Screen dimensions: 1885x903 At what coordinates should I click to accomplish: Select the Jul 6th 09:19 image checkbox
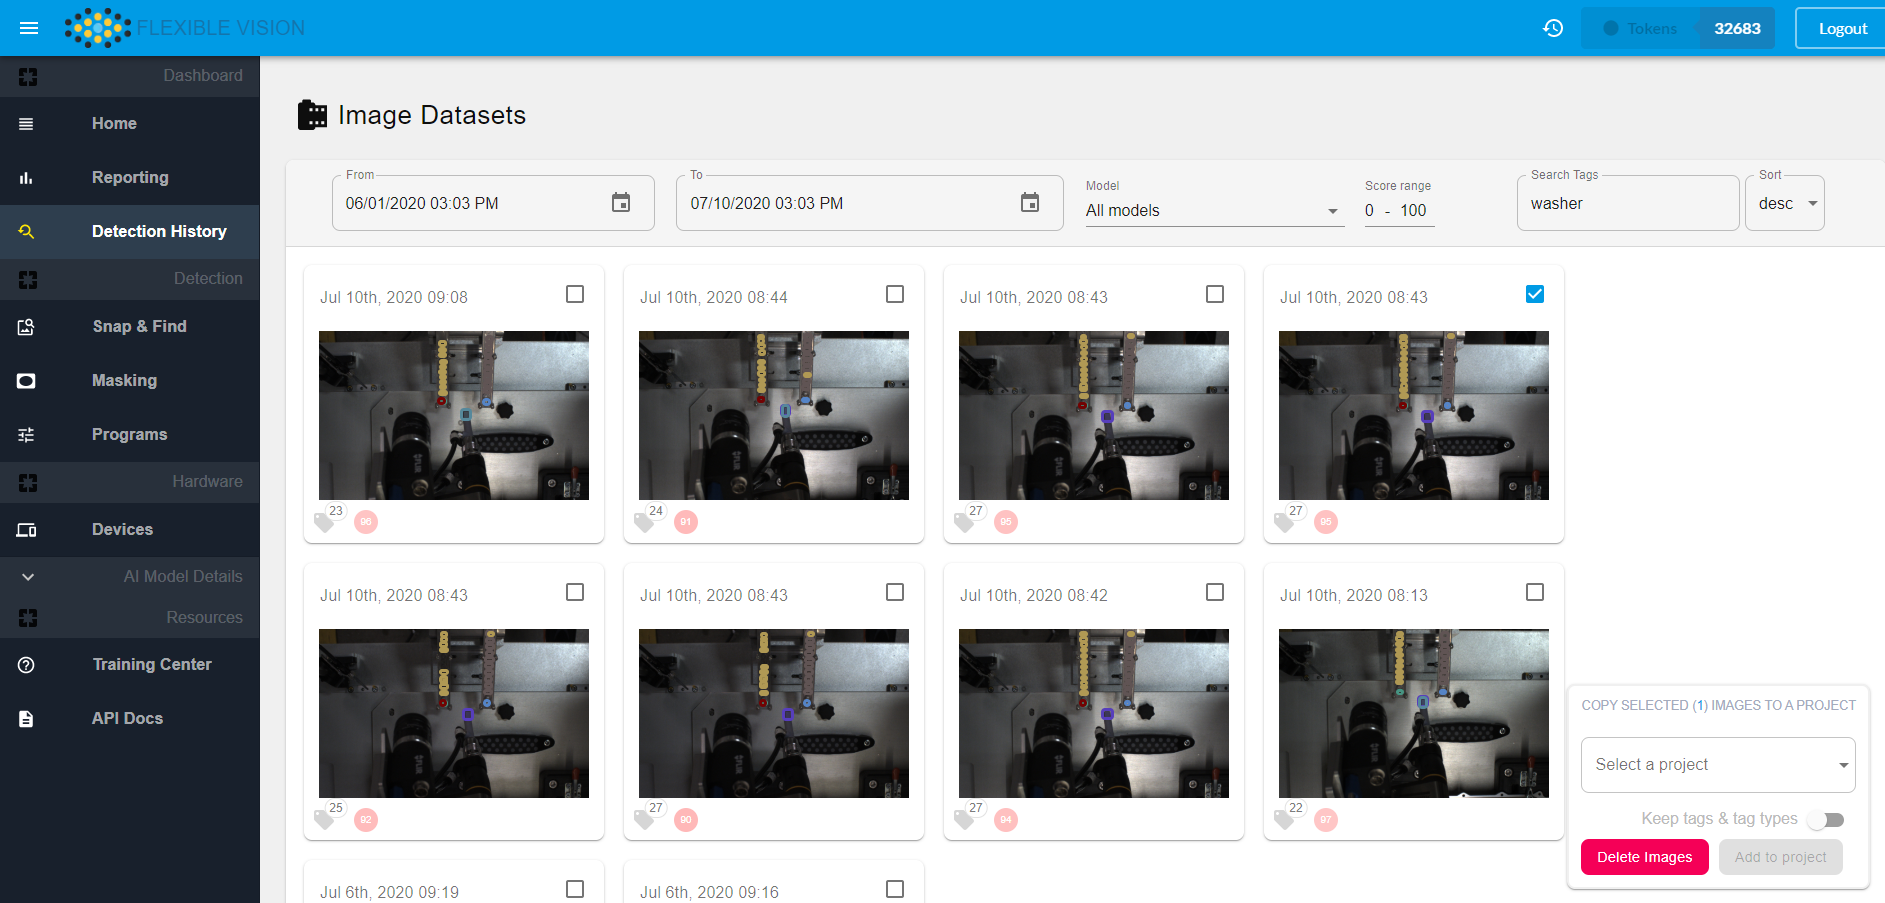[x=575, y=889]
